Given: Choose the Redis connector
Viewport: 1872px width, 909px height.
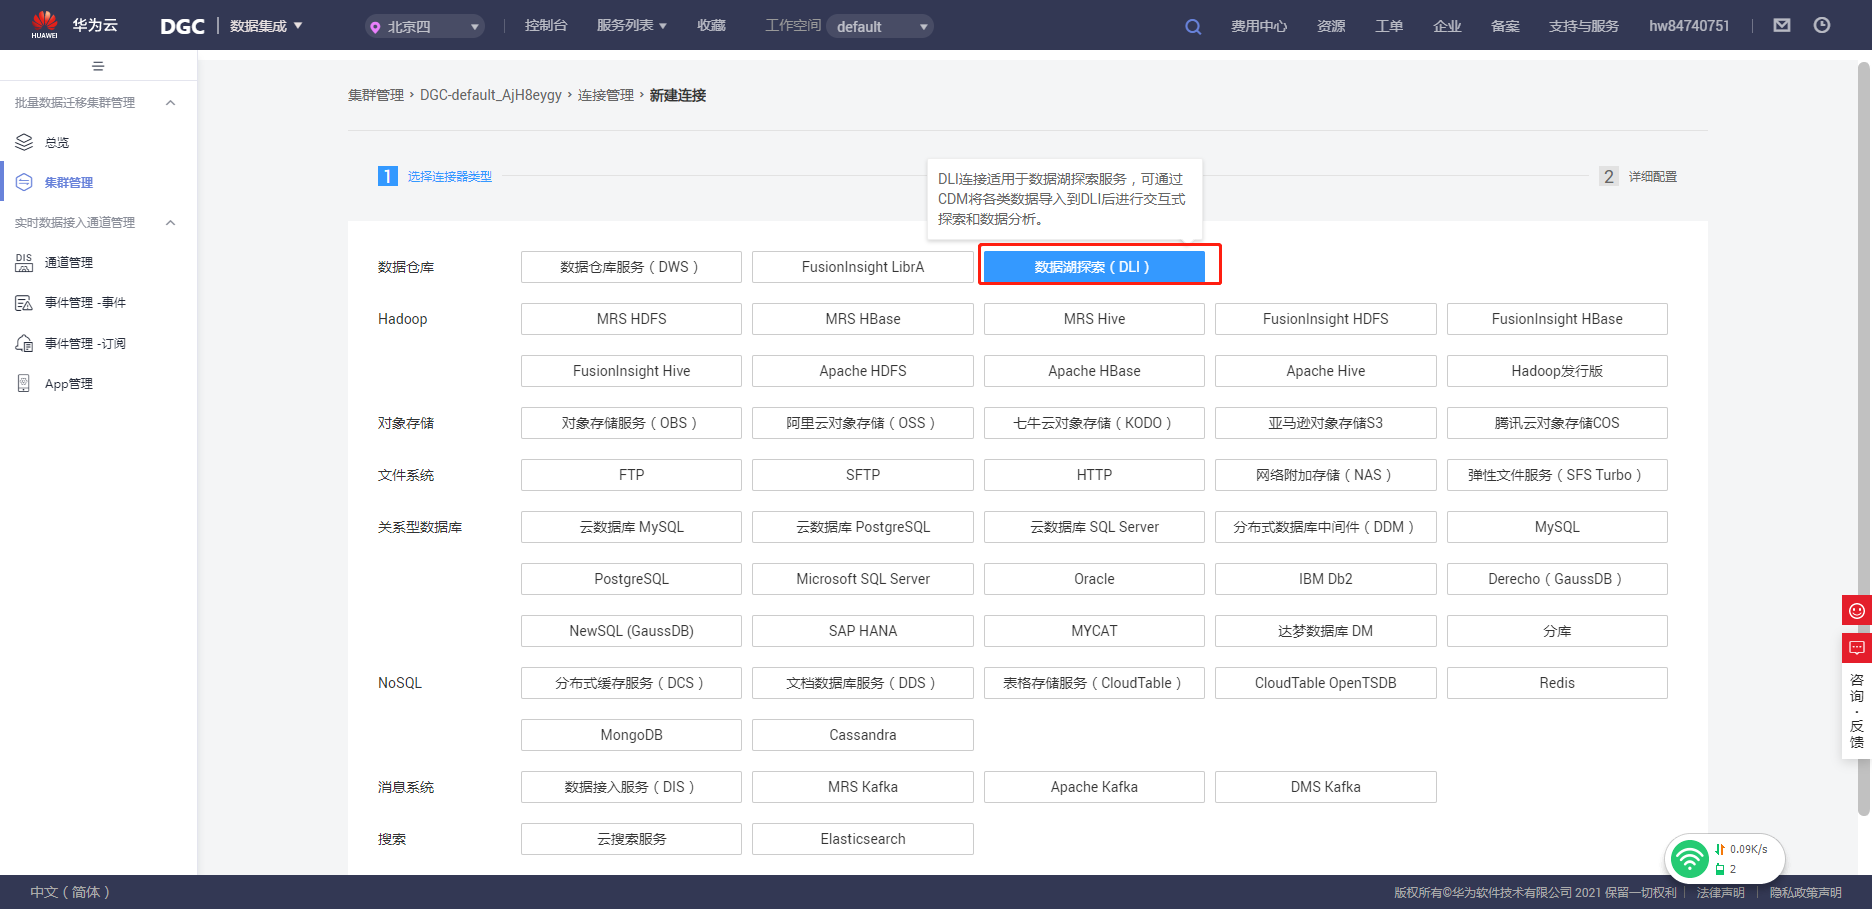Looking at the screenshot, I should pos(1557,683).
